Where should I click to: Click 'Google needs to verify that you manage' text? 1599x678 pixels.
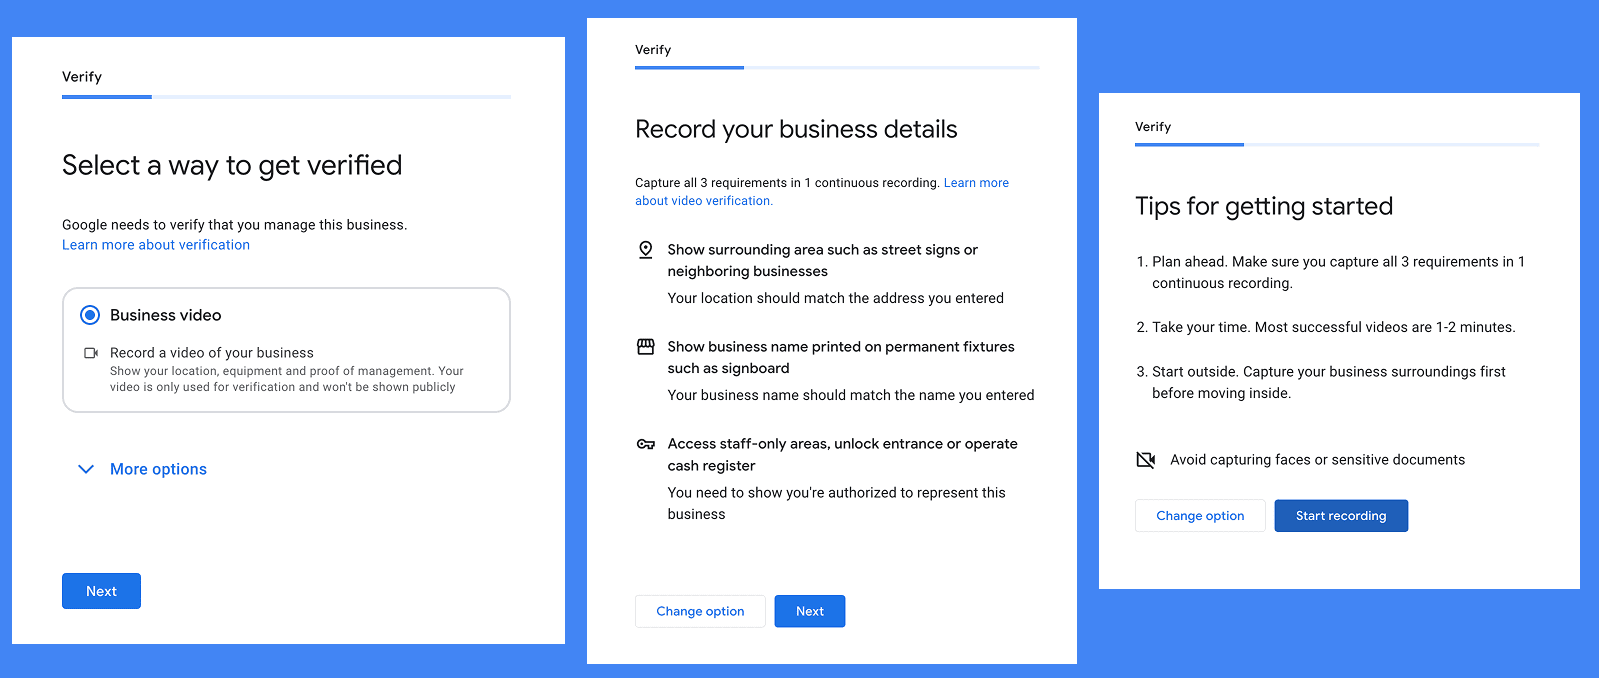[235, 225]
